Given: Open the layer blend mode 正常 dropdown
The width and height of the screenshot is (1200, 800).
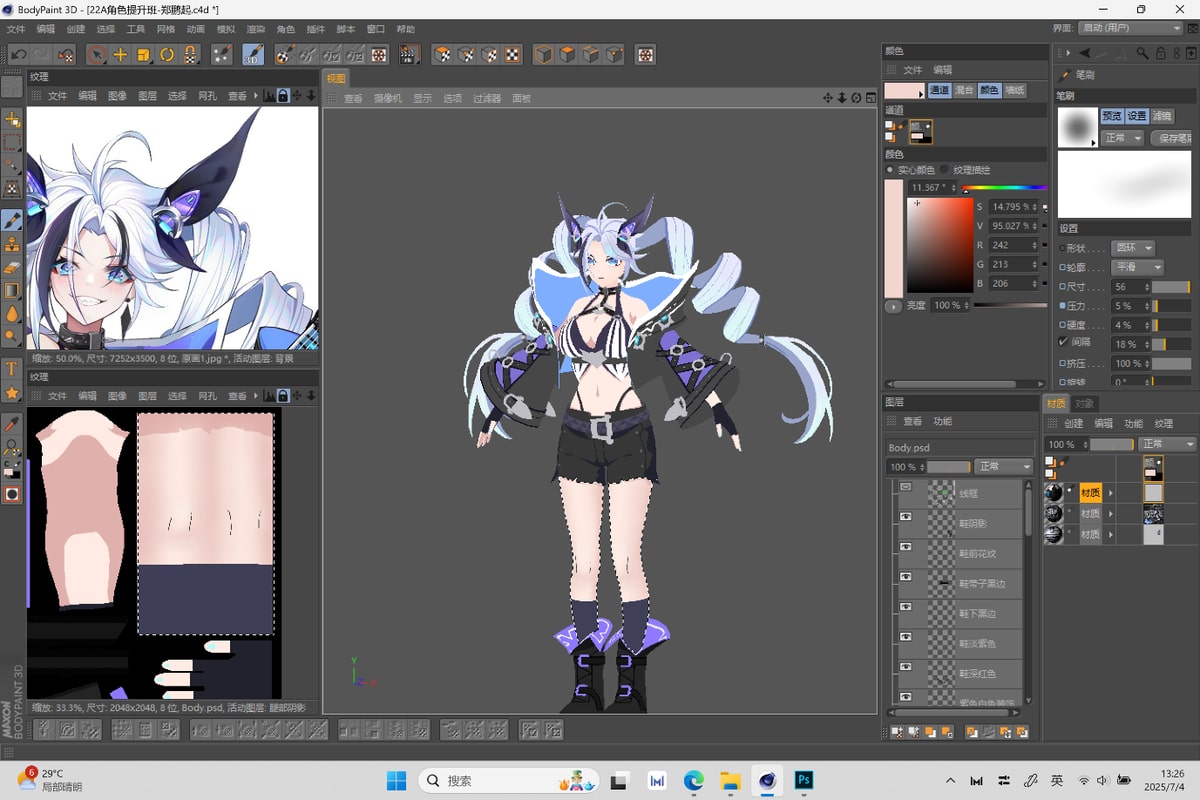Looking at the screenshot, I should click(1004, 467).
